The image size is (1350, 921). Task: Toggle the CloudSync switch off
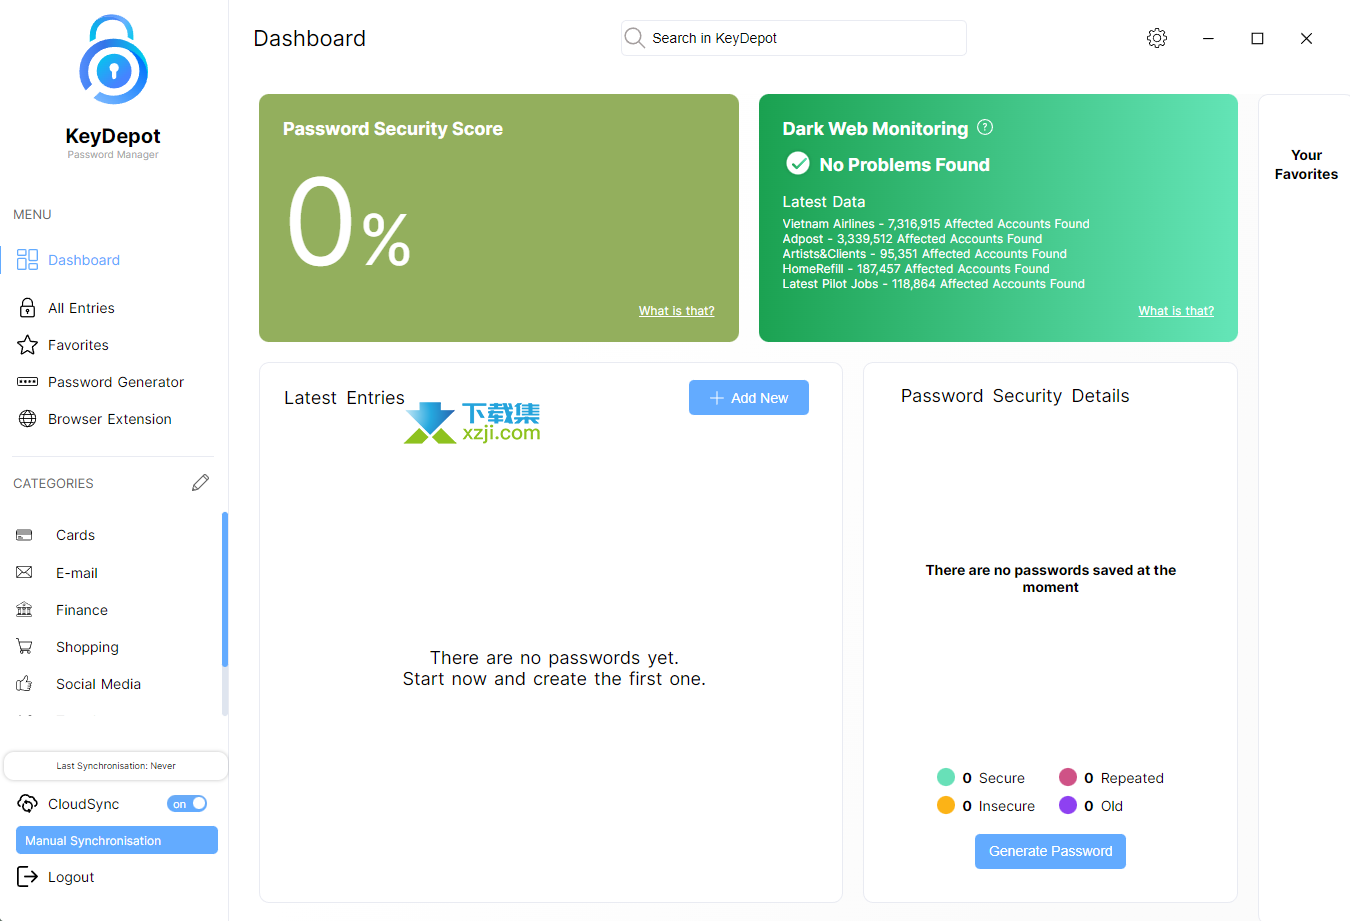click(187, 804)
